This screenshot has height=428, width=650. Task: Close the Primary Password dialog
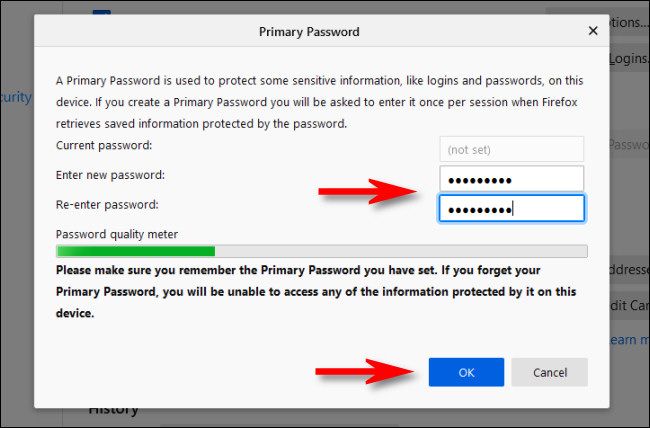(593, 31)
